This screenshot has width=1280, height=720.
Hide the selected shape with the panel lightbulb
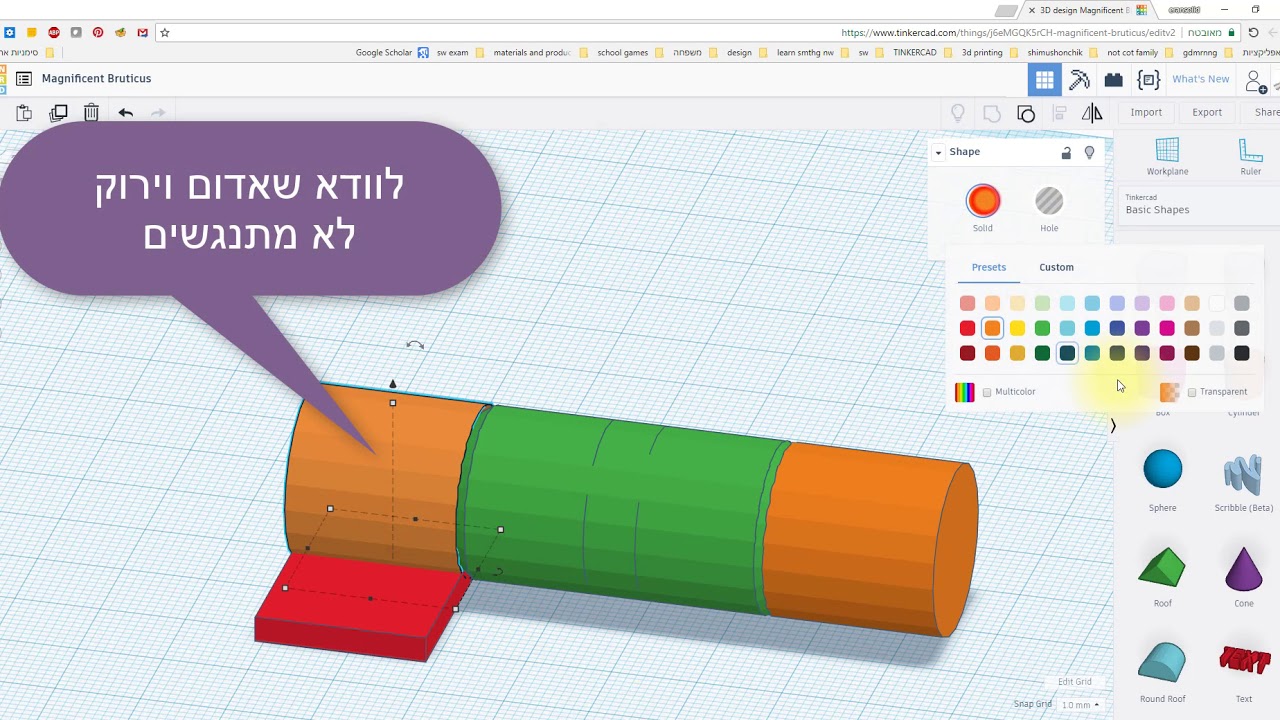pyautogui.click(x=1089, y=153)
